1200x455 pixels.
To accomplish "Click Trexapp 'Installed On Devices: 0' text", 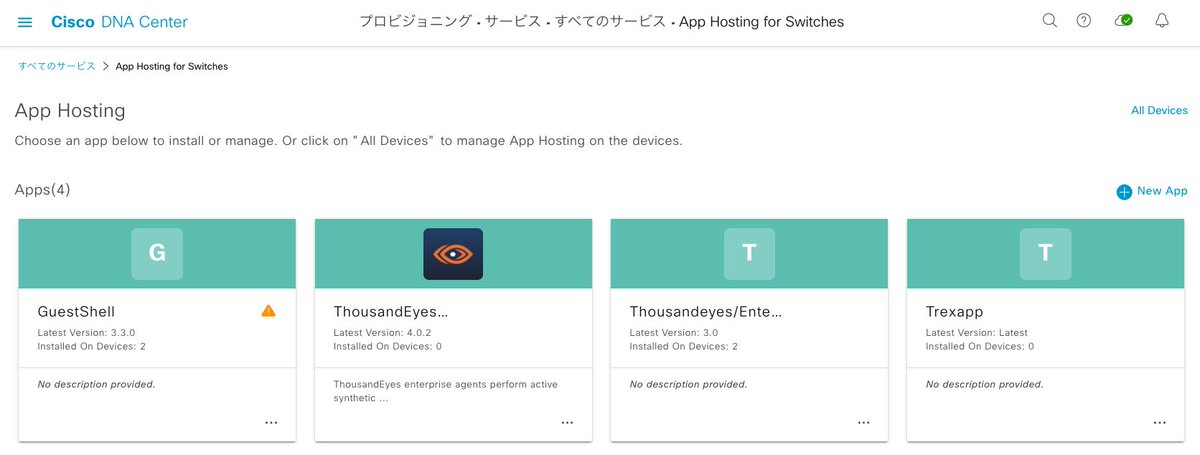I will pos(979,346).
